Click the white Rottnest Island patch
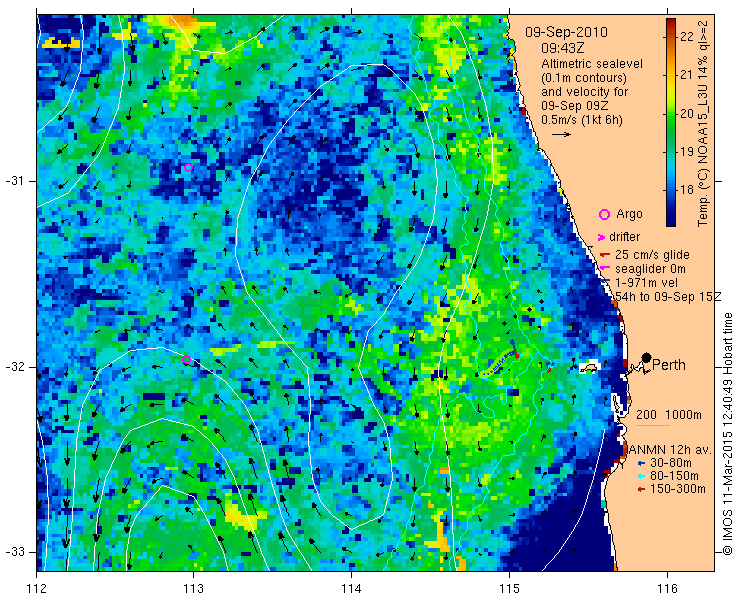This screenshot has height=600, width=740. point(589,367)
